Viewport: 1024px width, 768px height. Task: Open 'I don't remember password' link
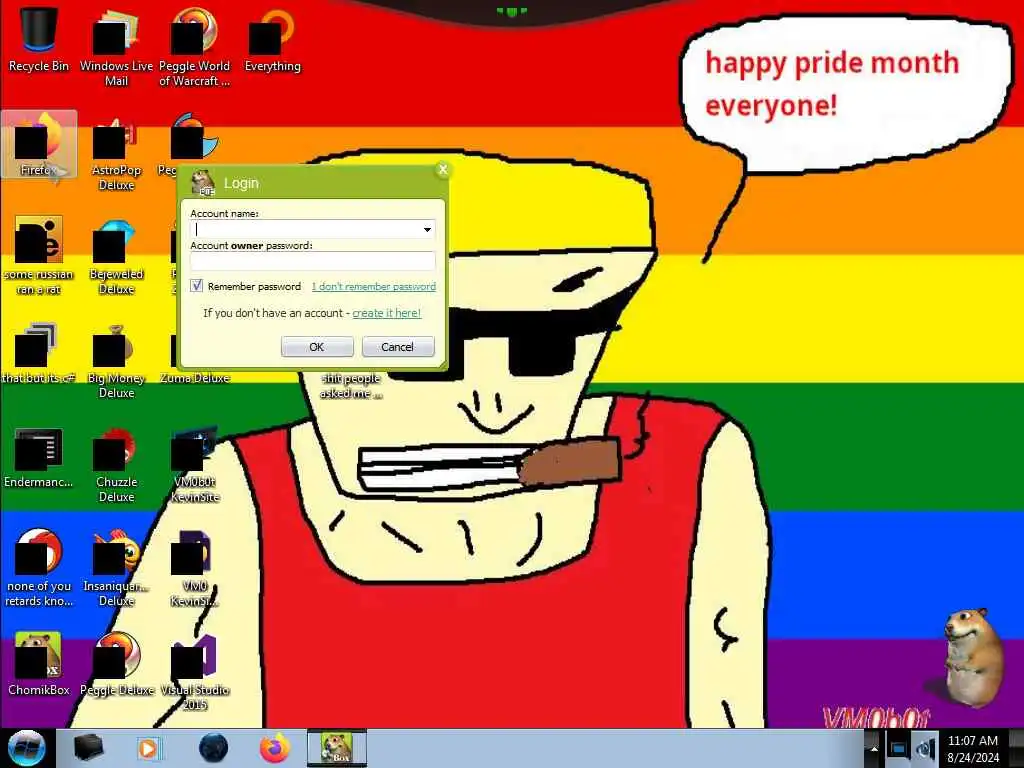[374, 286]
